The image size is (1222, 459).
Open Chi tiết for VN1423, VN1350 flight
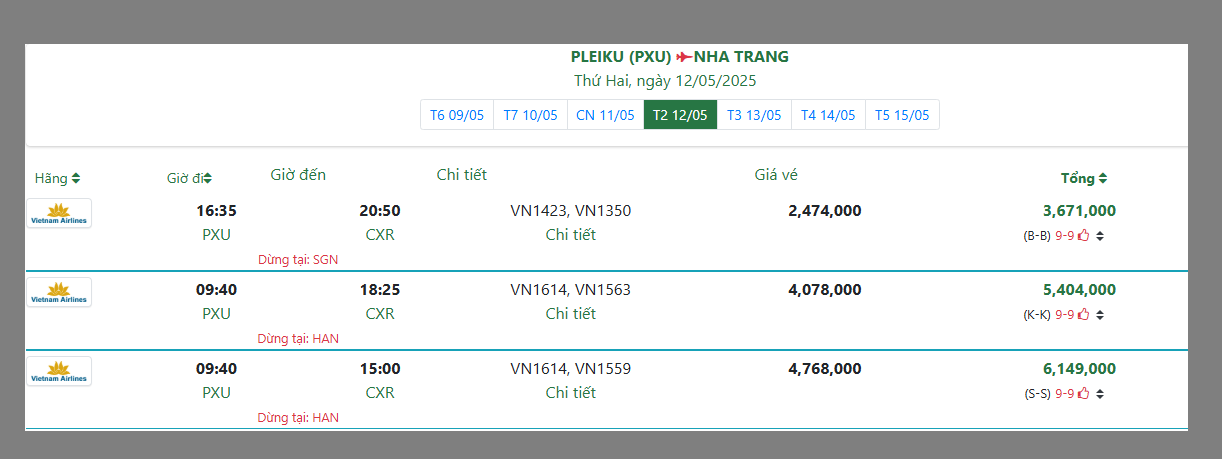[570, 235]
